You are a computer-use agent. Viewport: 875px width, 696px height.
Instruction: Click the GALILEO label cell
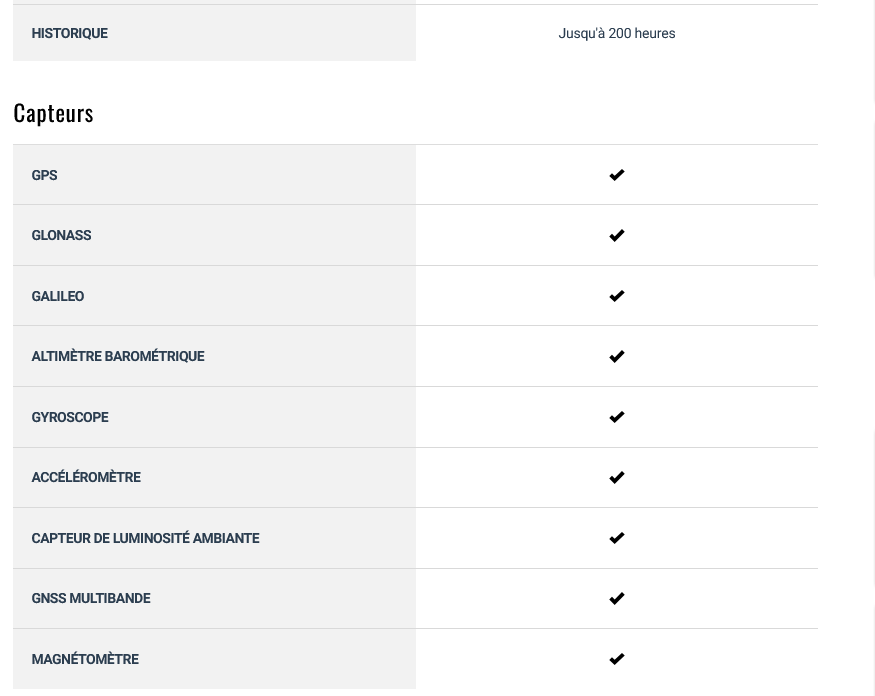[58, 296]
